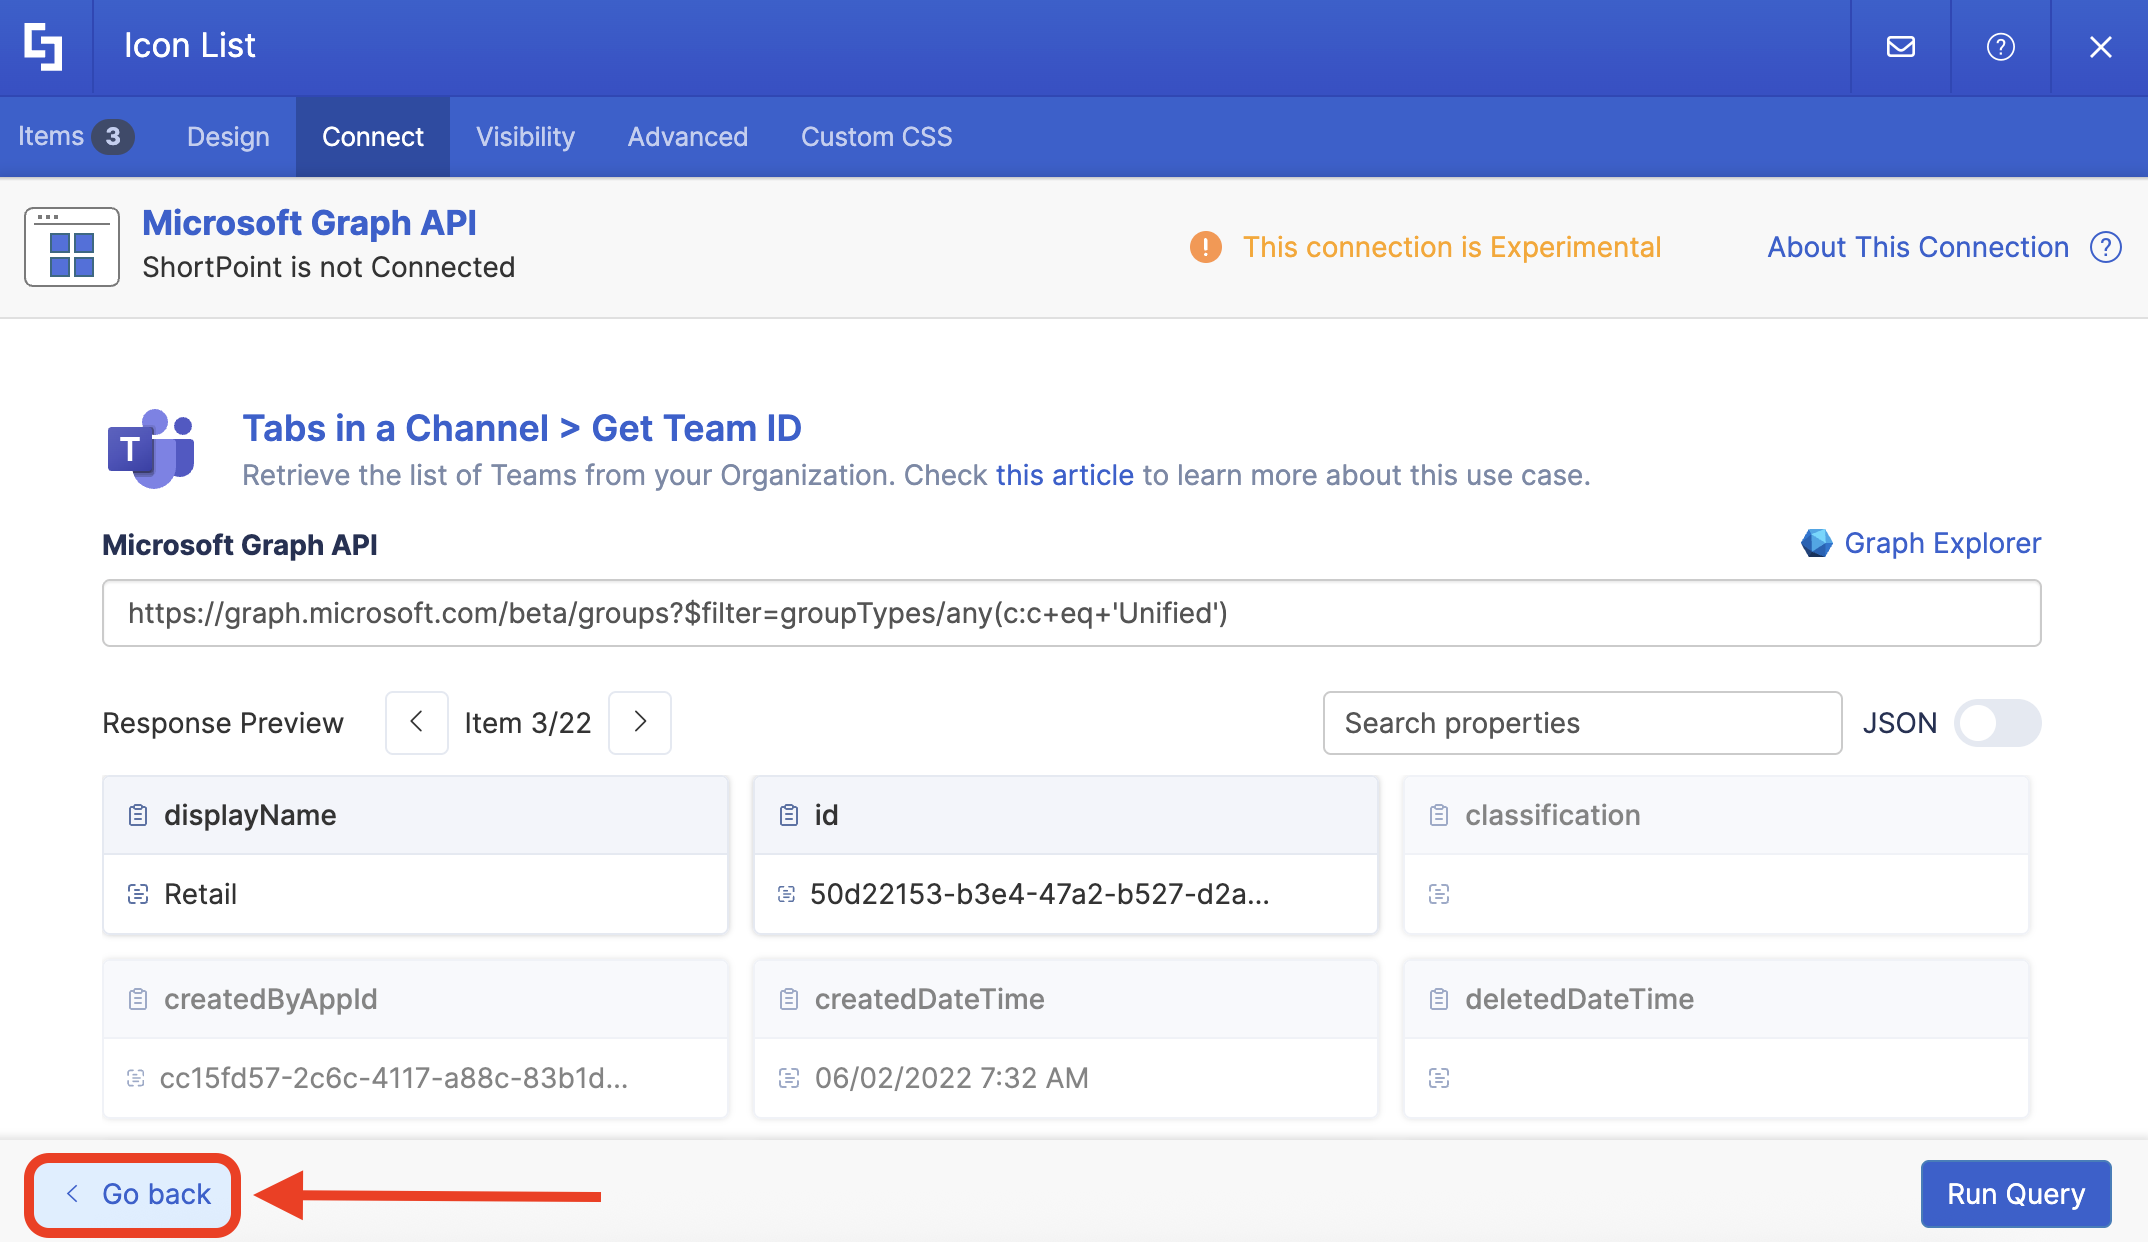Focus the Search properties field
This screenshot has width=2148, height=1242.
click(1581, 723)
